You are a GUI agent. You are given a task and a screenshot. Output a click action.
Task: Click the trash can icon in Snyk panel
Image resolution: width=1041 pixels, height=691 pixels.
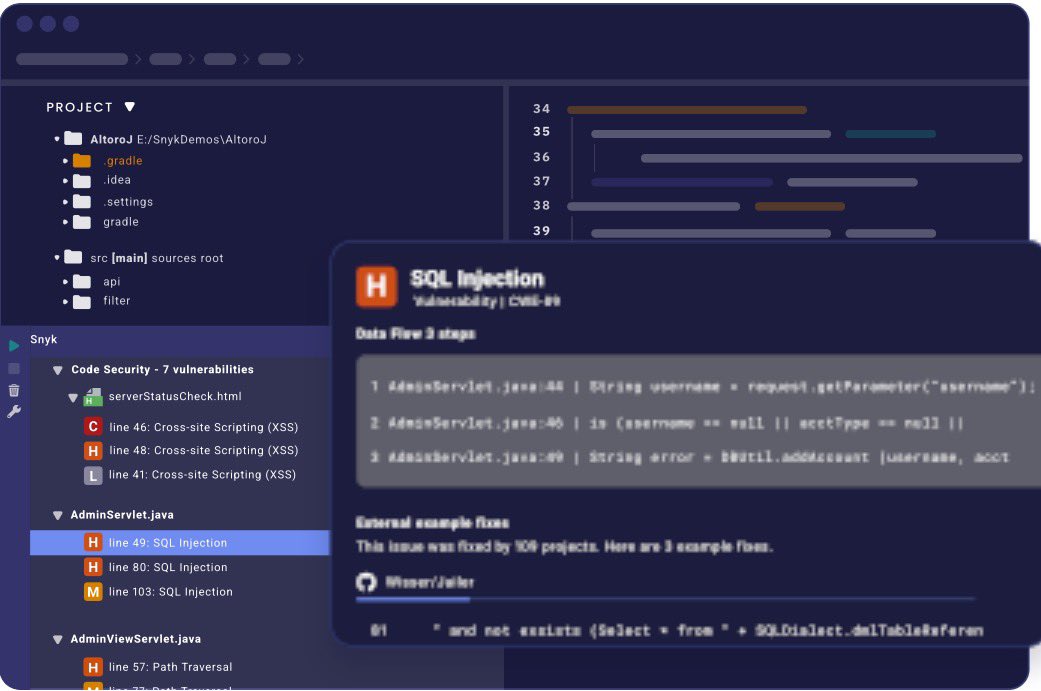pos(14,390)
